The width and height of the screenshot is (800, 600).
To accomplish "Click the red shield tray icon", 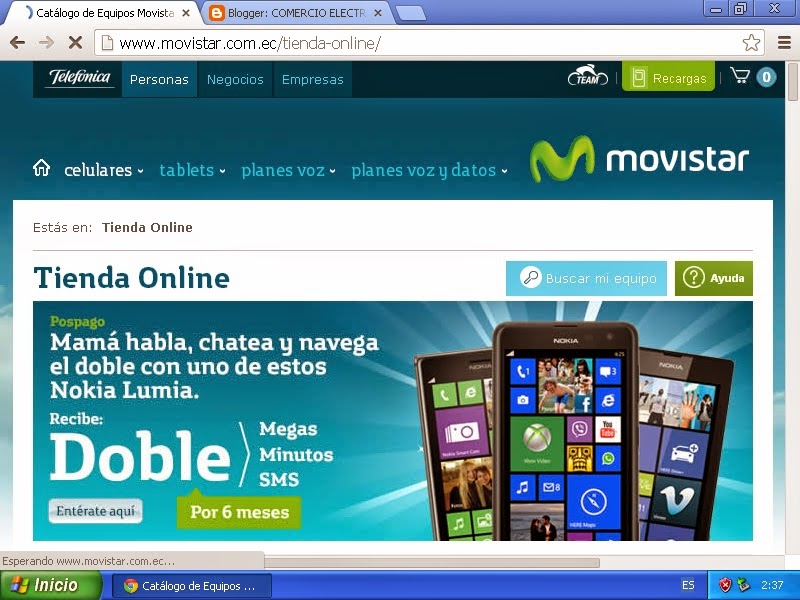I will click(724, 585).
